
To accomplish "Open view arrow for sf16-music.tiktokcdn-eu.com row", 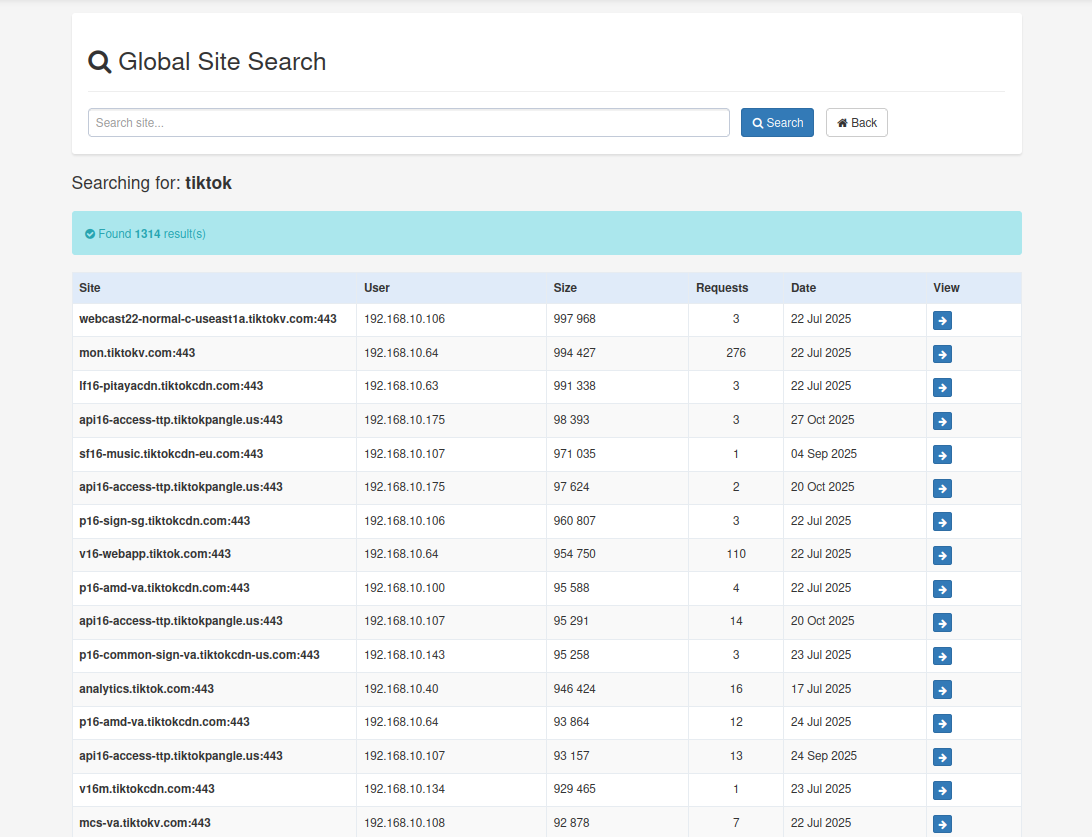I will coord(942,455).
